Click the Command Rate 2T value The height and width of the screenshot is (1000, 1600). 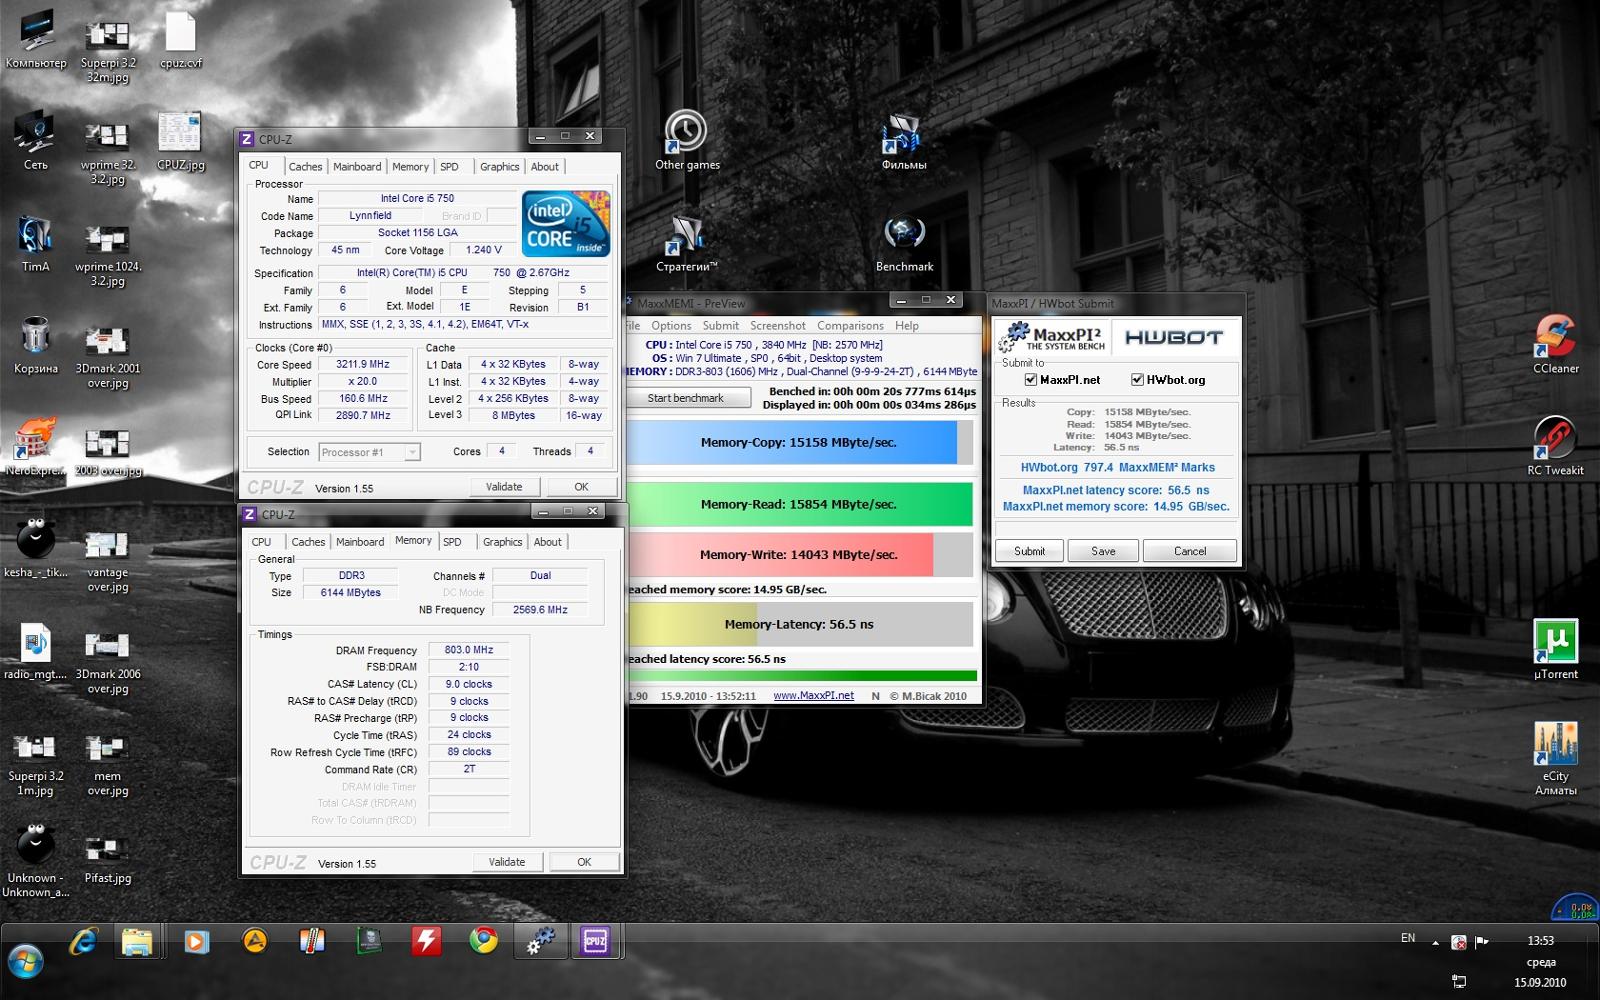pyautogui.click(x=469, y=769)
